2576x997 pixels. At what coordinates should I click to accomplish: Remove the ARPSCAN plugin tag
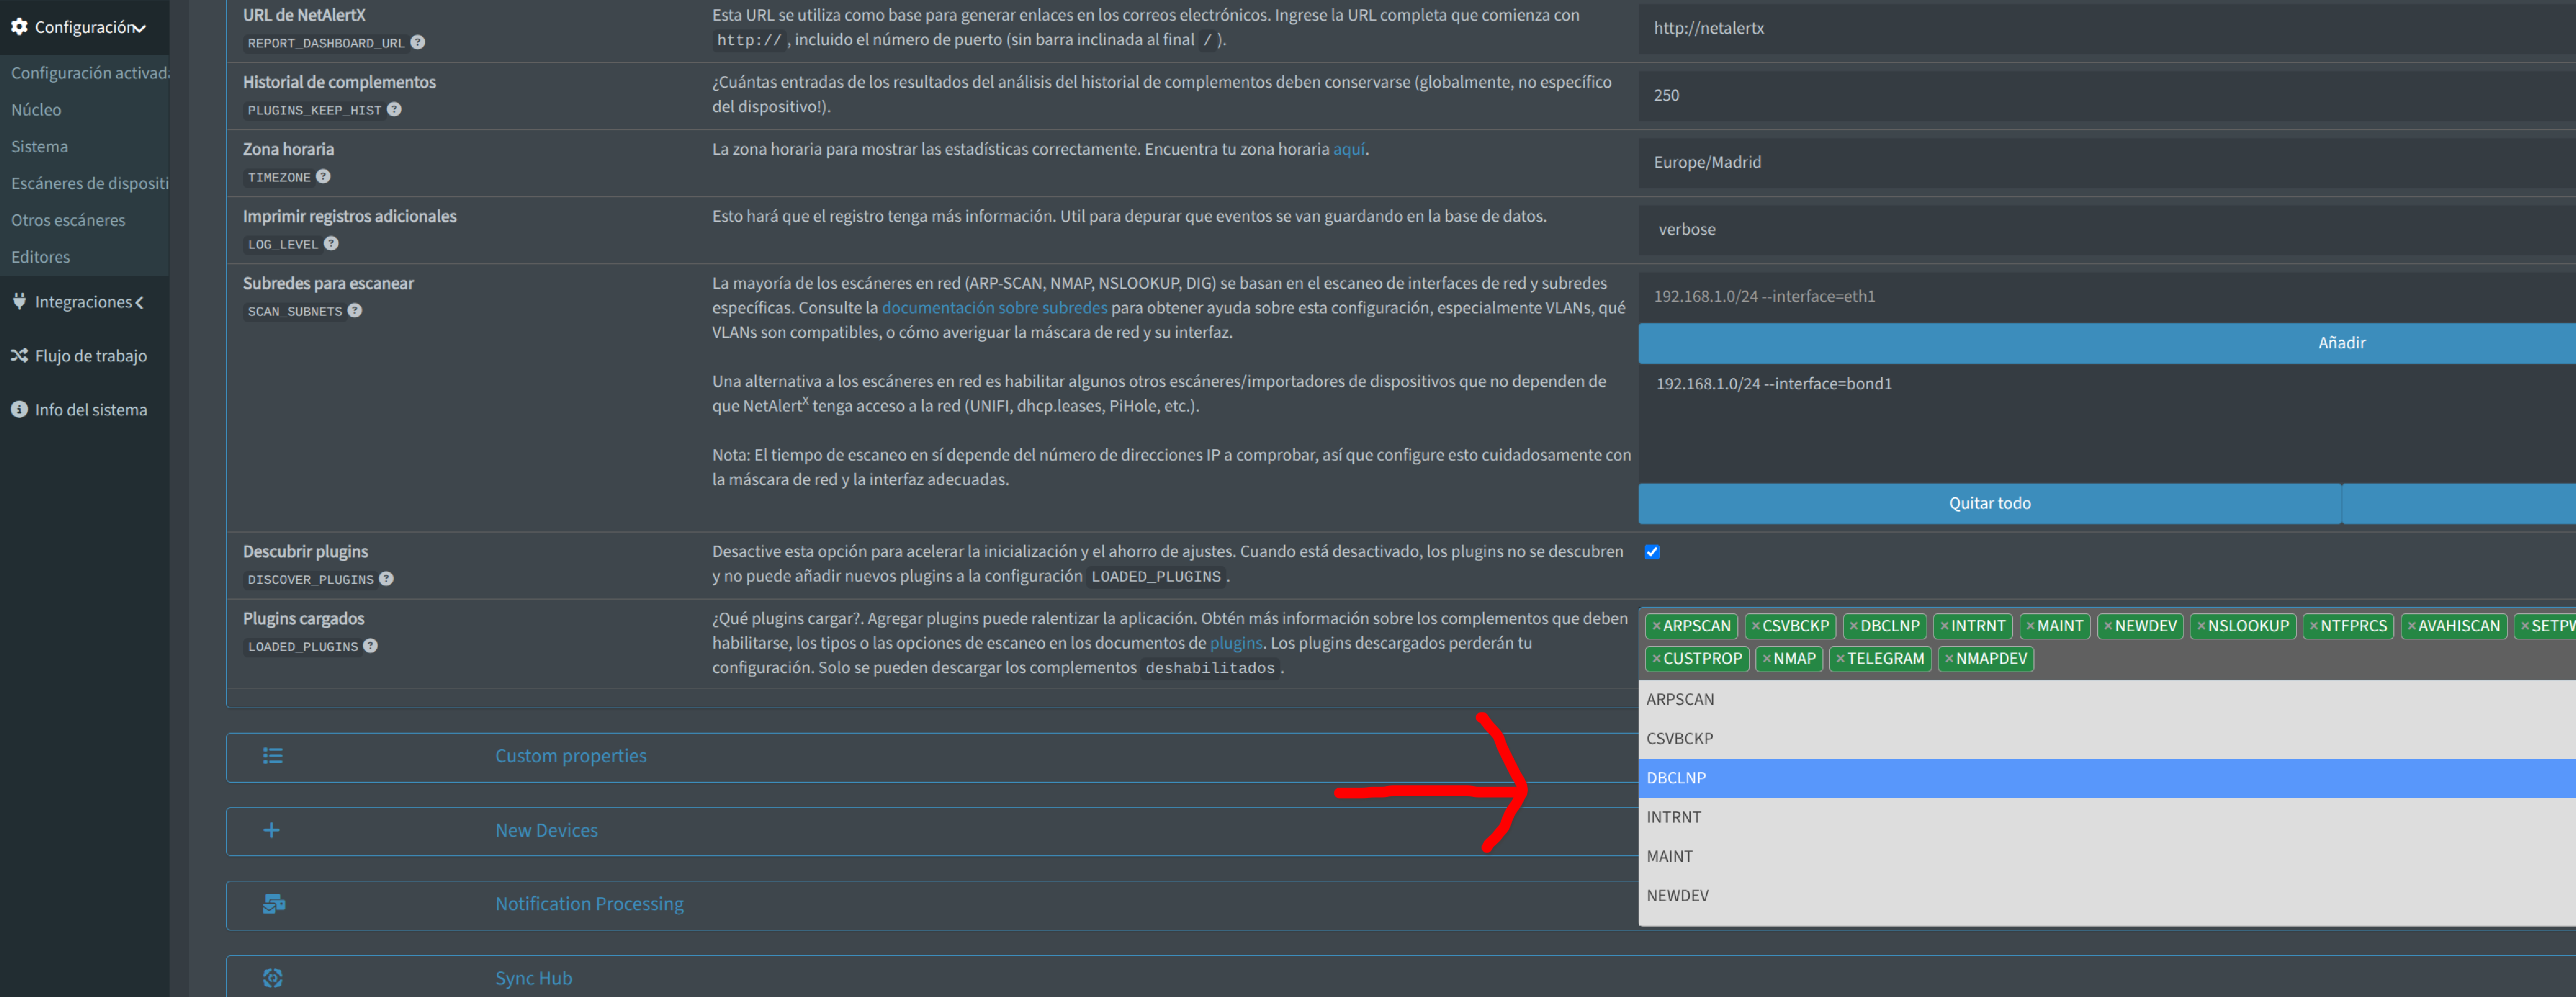[1656, 626]
